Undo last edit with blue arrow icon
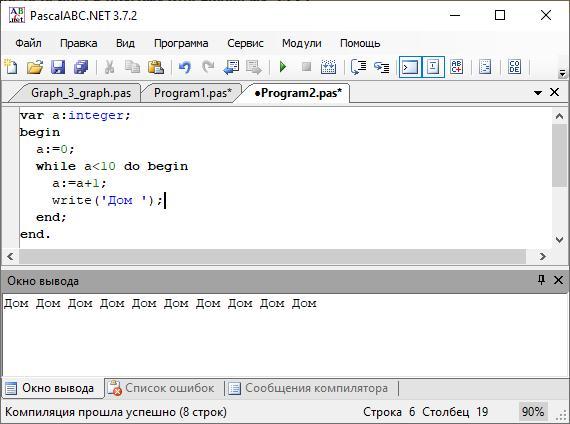Image resolution: width=570 pixels, height=424 pixels. [185, 67]
